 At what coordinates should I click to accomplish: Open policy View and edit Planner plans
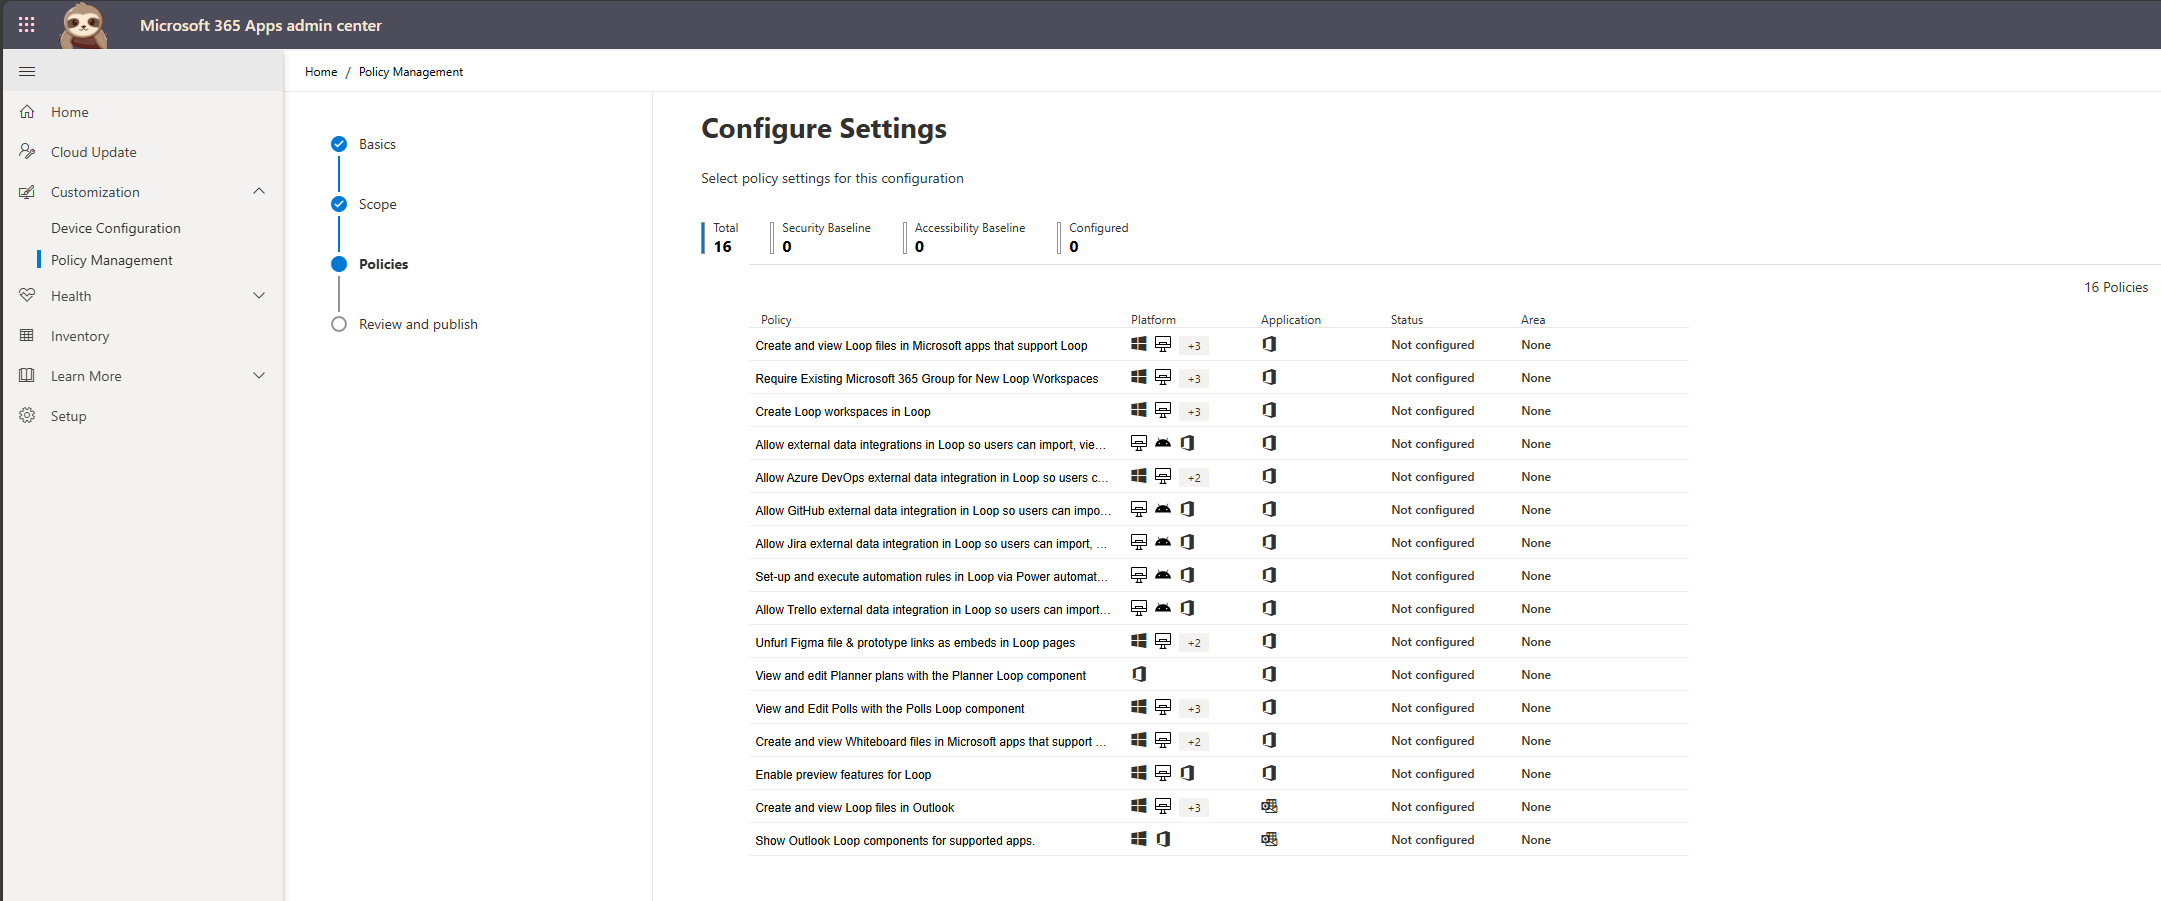point(920,676)
